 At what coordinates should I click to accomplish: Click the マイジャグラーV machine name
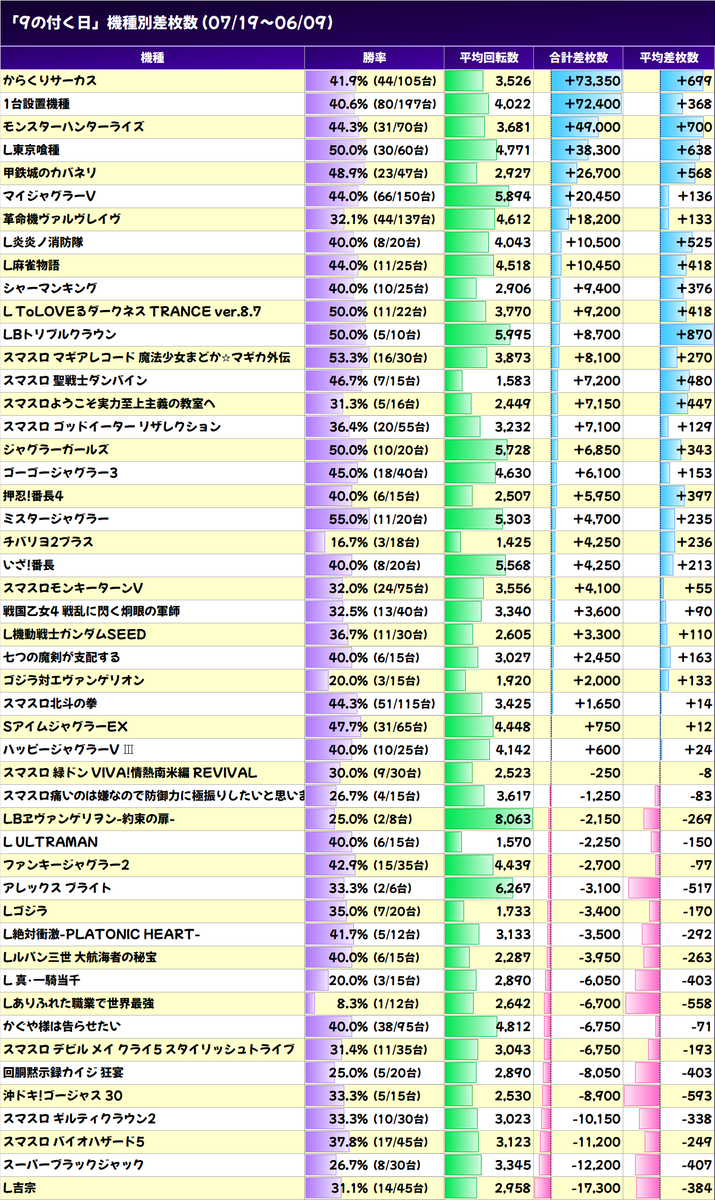(50, 196)
